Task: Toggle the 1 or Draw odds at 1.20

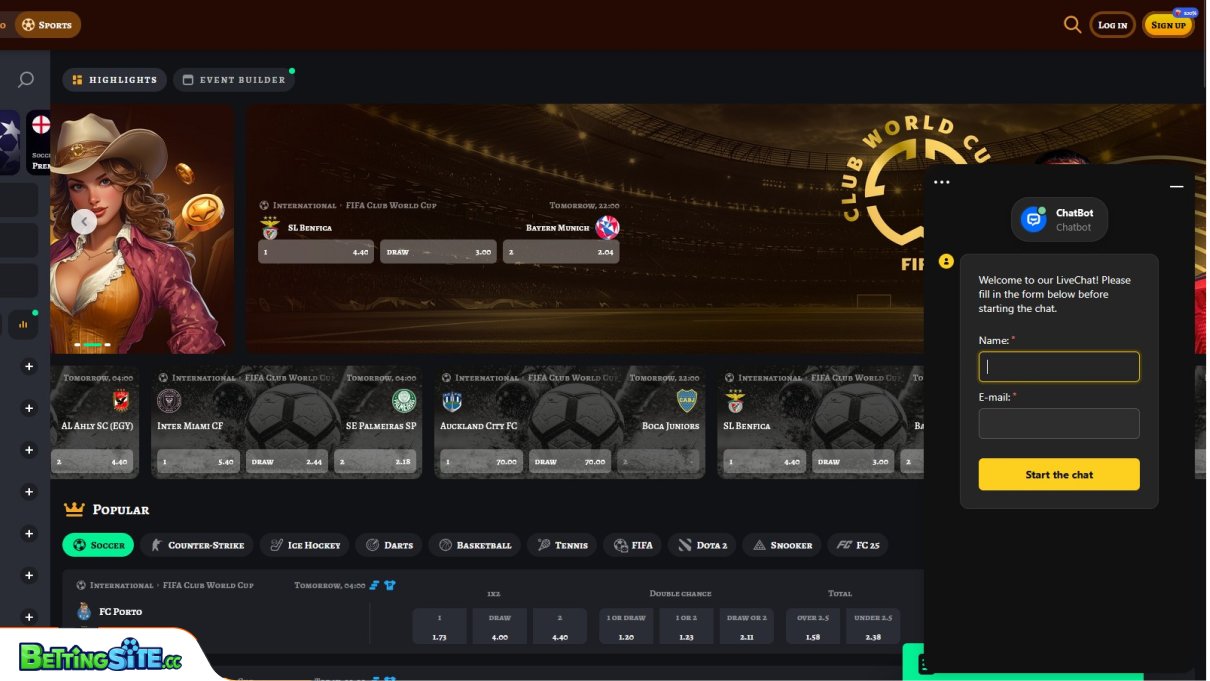Action: (626, 627)
